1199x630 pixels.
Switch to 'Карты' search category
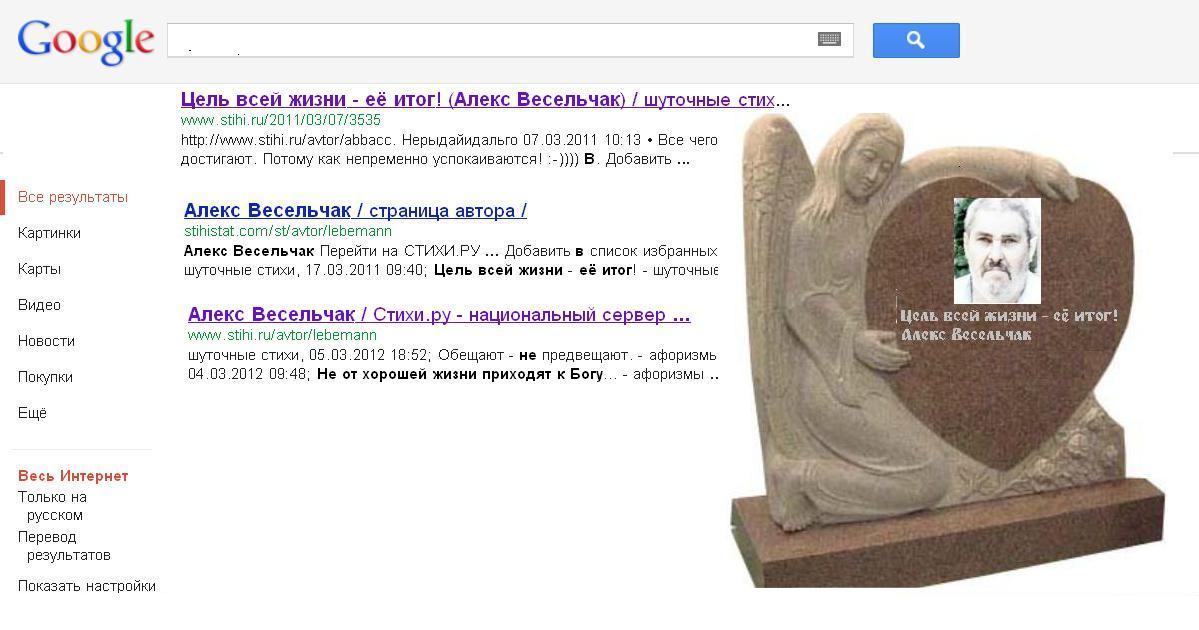click(x=39, y=269)
